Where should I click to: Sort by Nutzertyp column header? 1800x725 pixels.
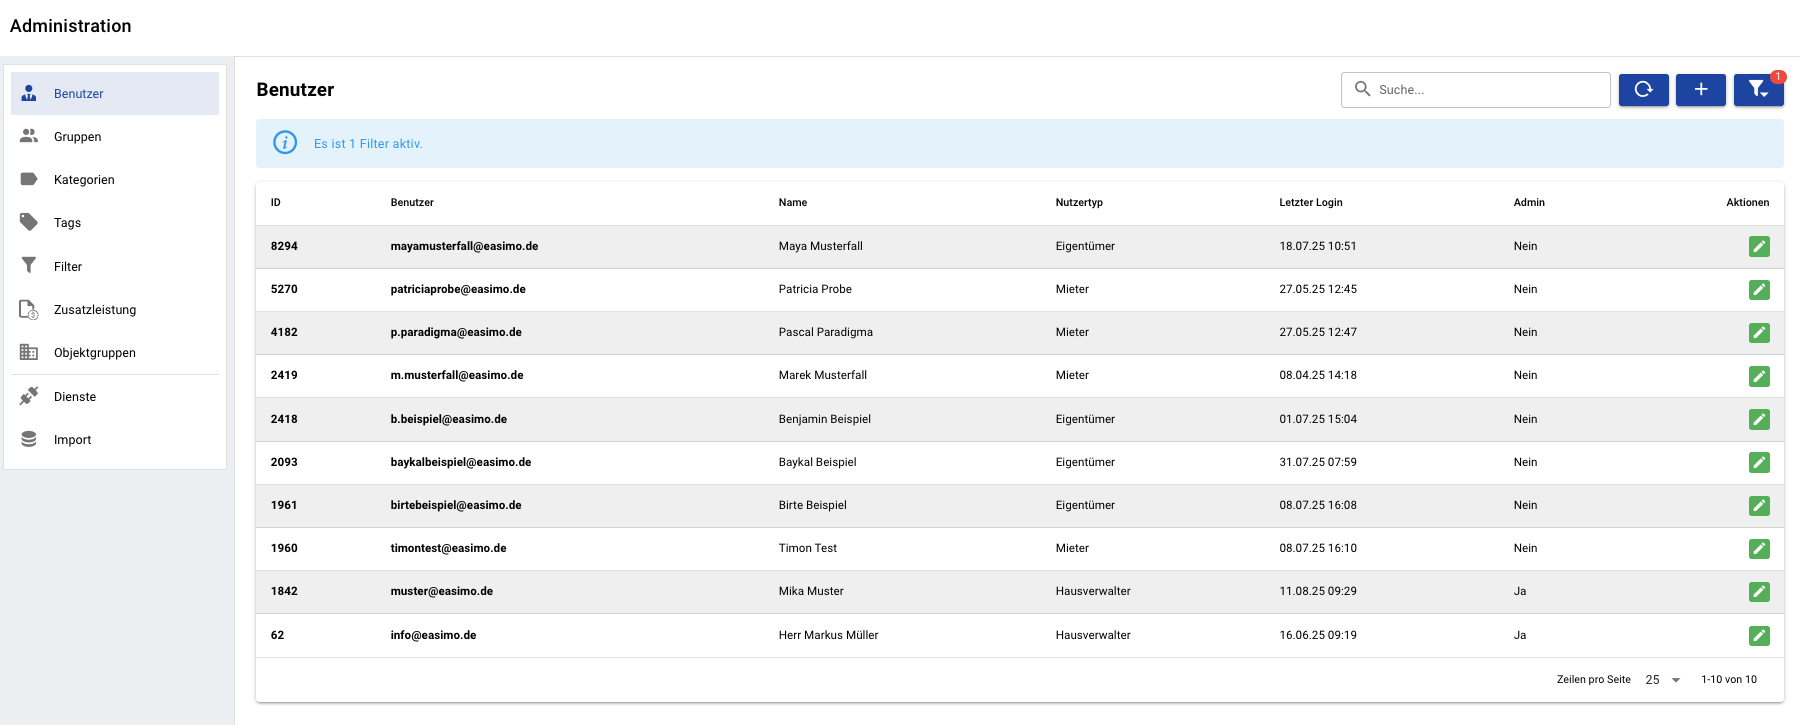click(1079, 202)
